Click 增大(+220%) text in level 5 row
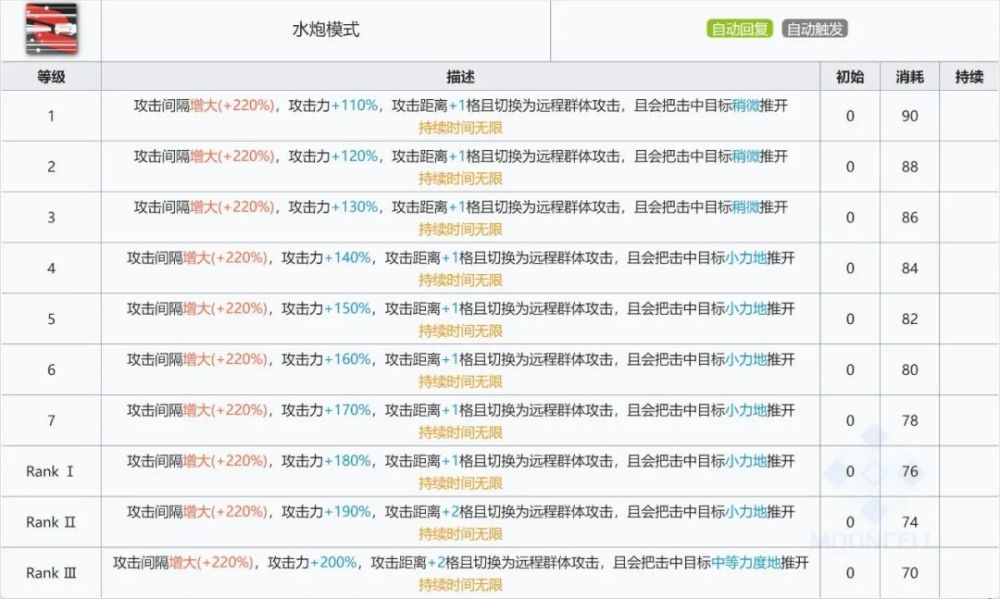The image size is (1000, 599). pyautogui.click(x=225, y=309)
